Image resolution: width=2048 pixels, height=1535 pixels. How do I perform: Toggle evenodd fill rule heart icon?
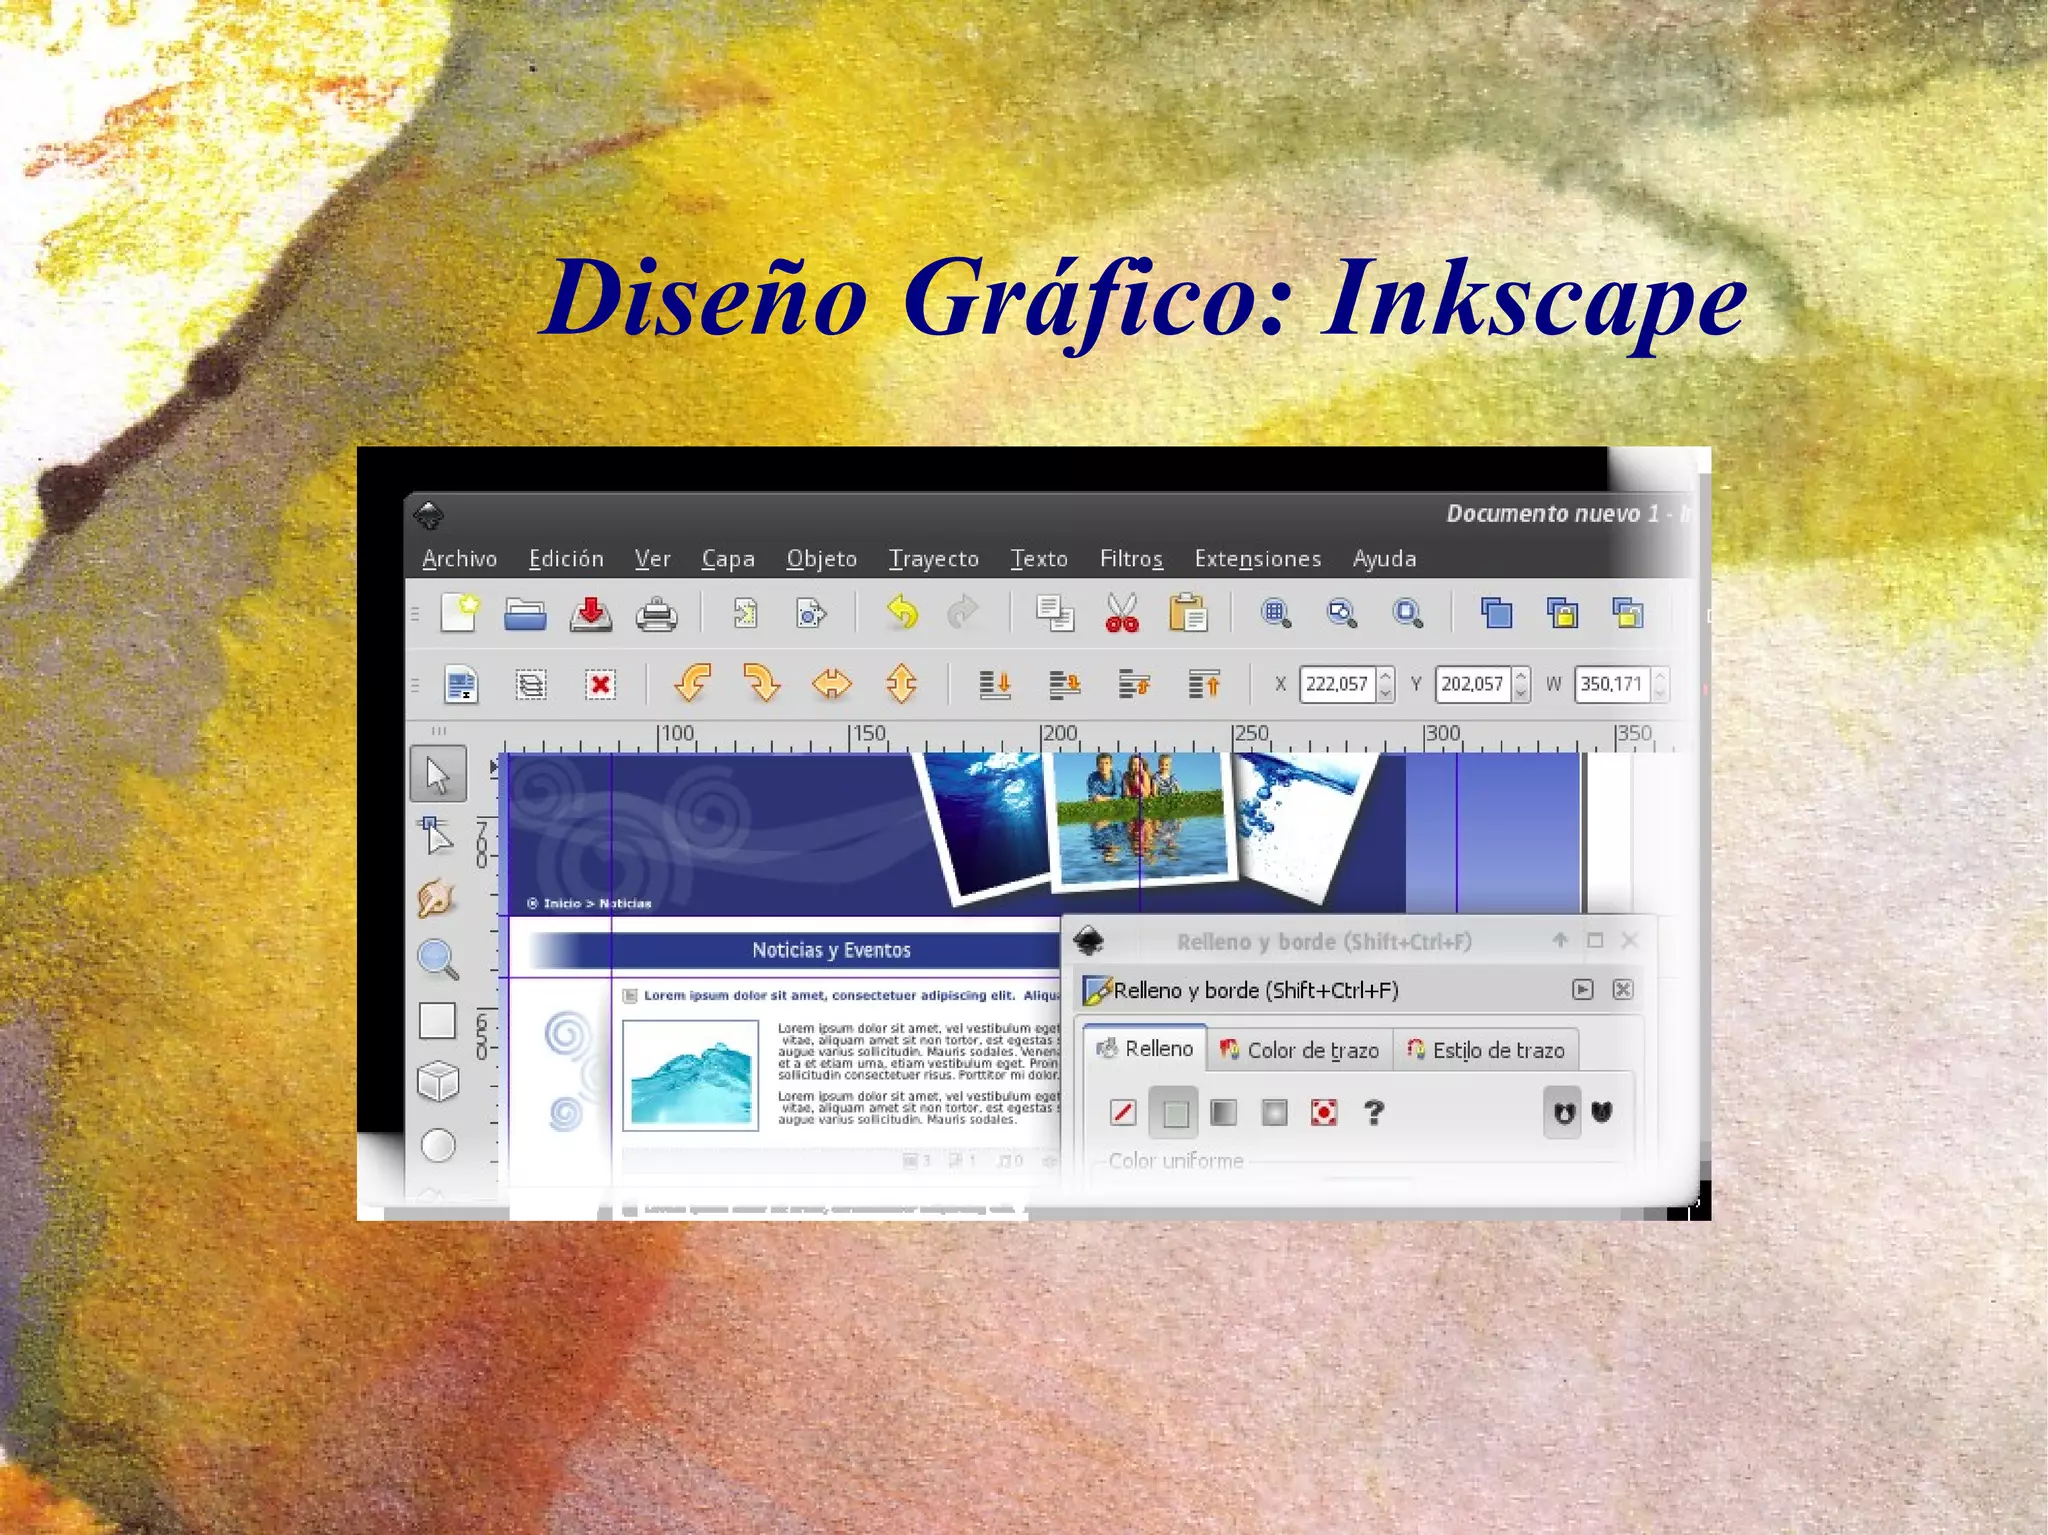(x=1563, y=1113)
